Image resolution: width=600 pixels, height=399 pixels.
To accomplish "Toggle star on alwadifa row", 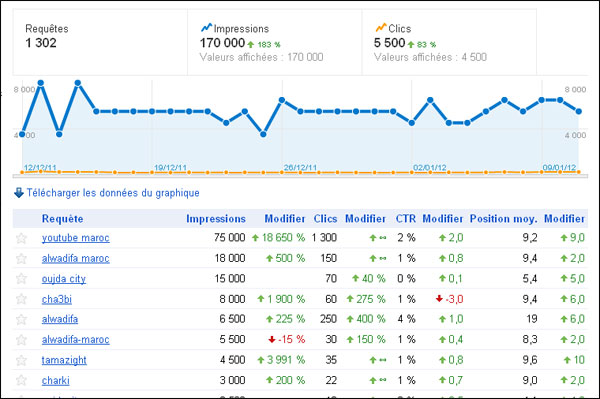I will (21, 319).
